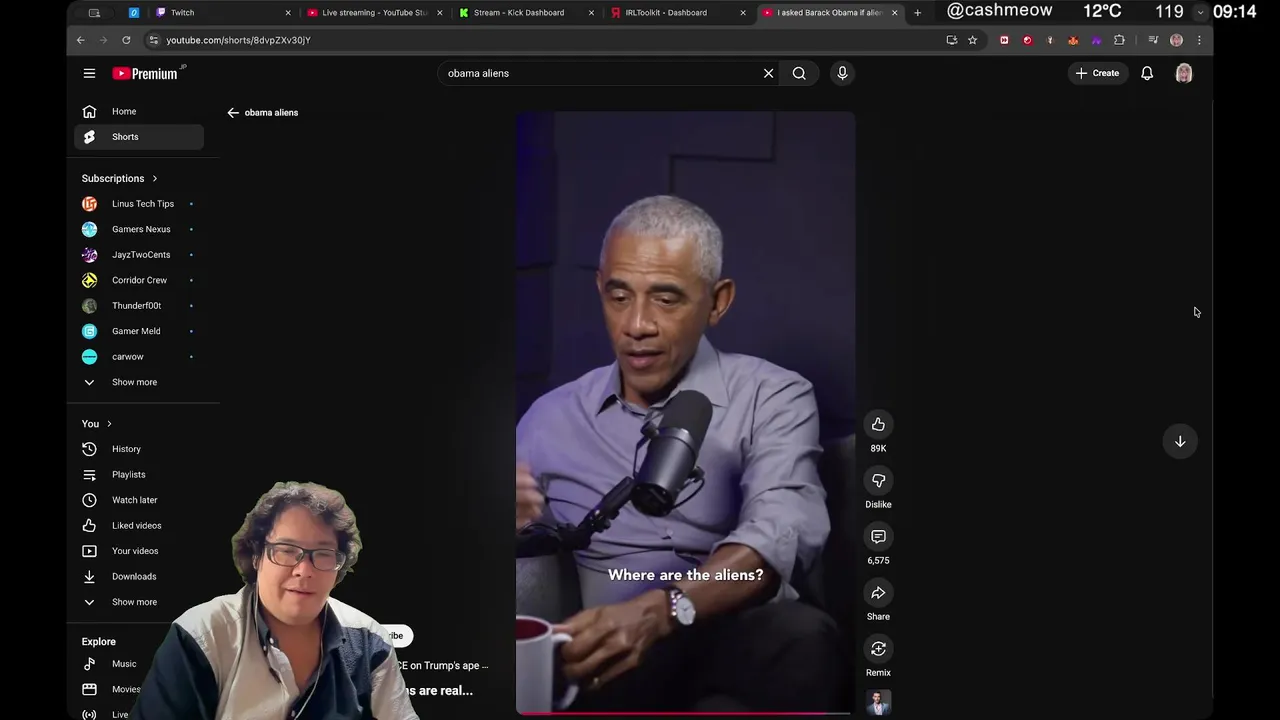Go to YouTube Premium home logo
Viewport: 1280px width, 720px height.
[x=148, y=73]
